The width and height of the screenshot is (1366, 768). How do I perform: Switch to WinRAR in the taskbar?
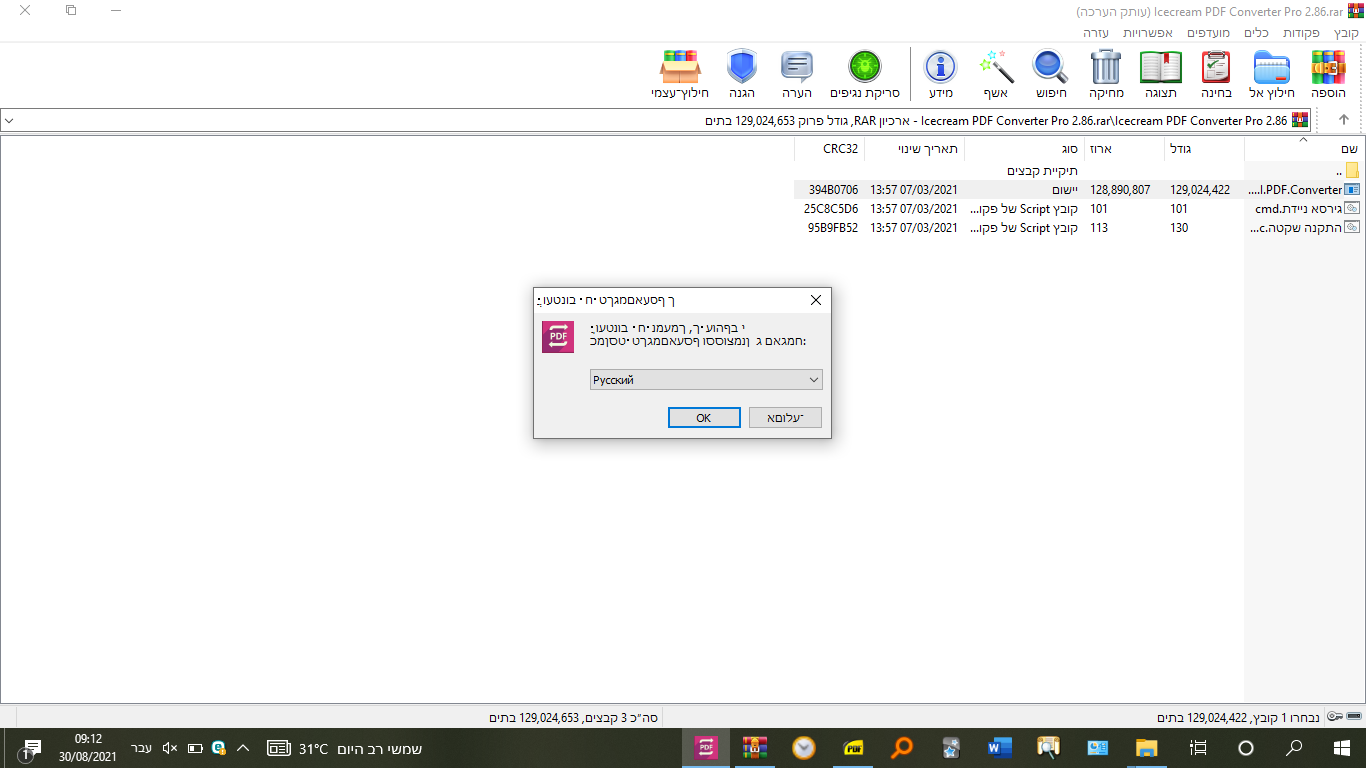(x=755, y=747)
